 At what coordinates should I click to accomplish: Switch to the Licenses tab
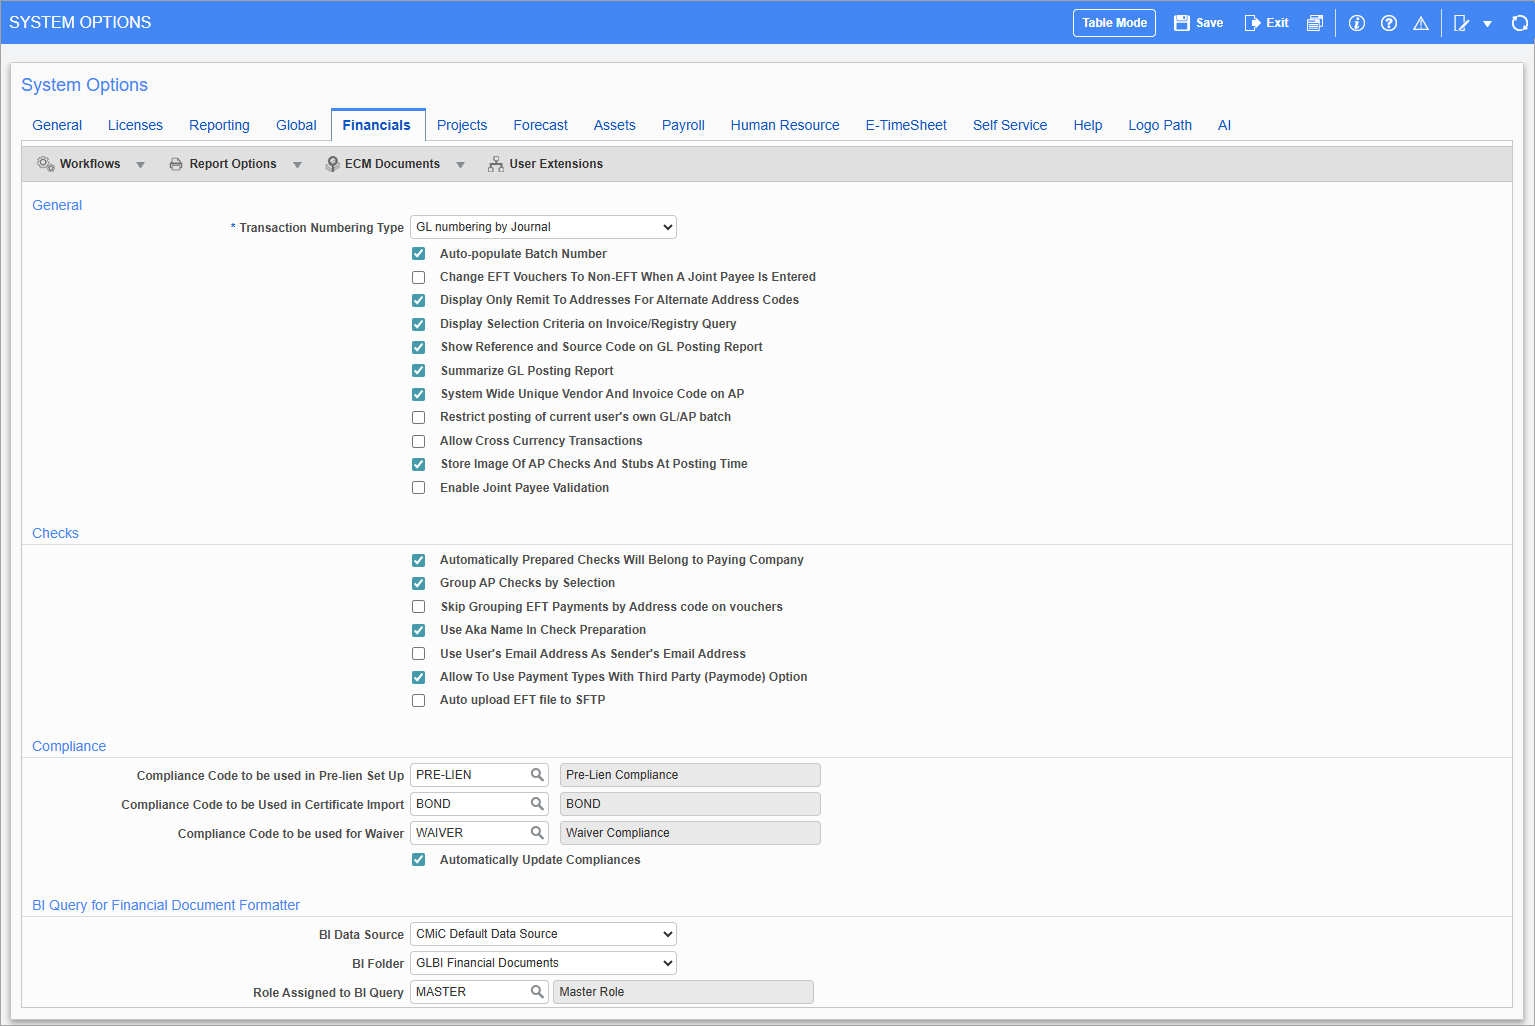tap(135, 125)
